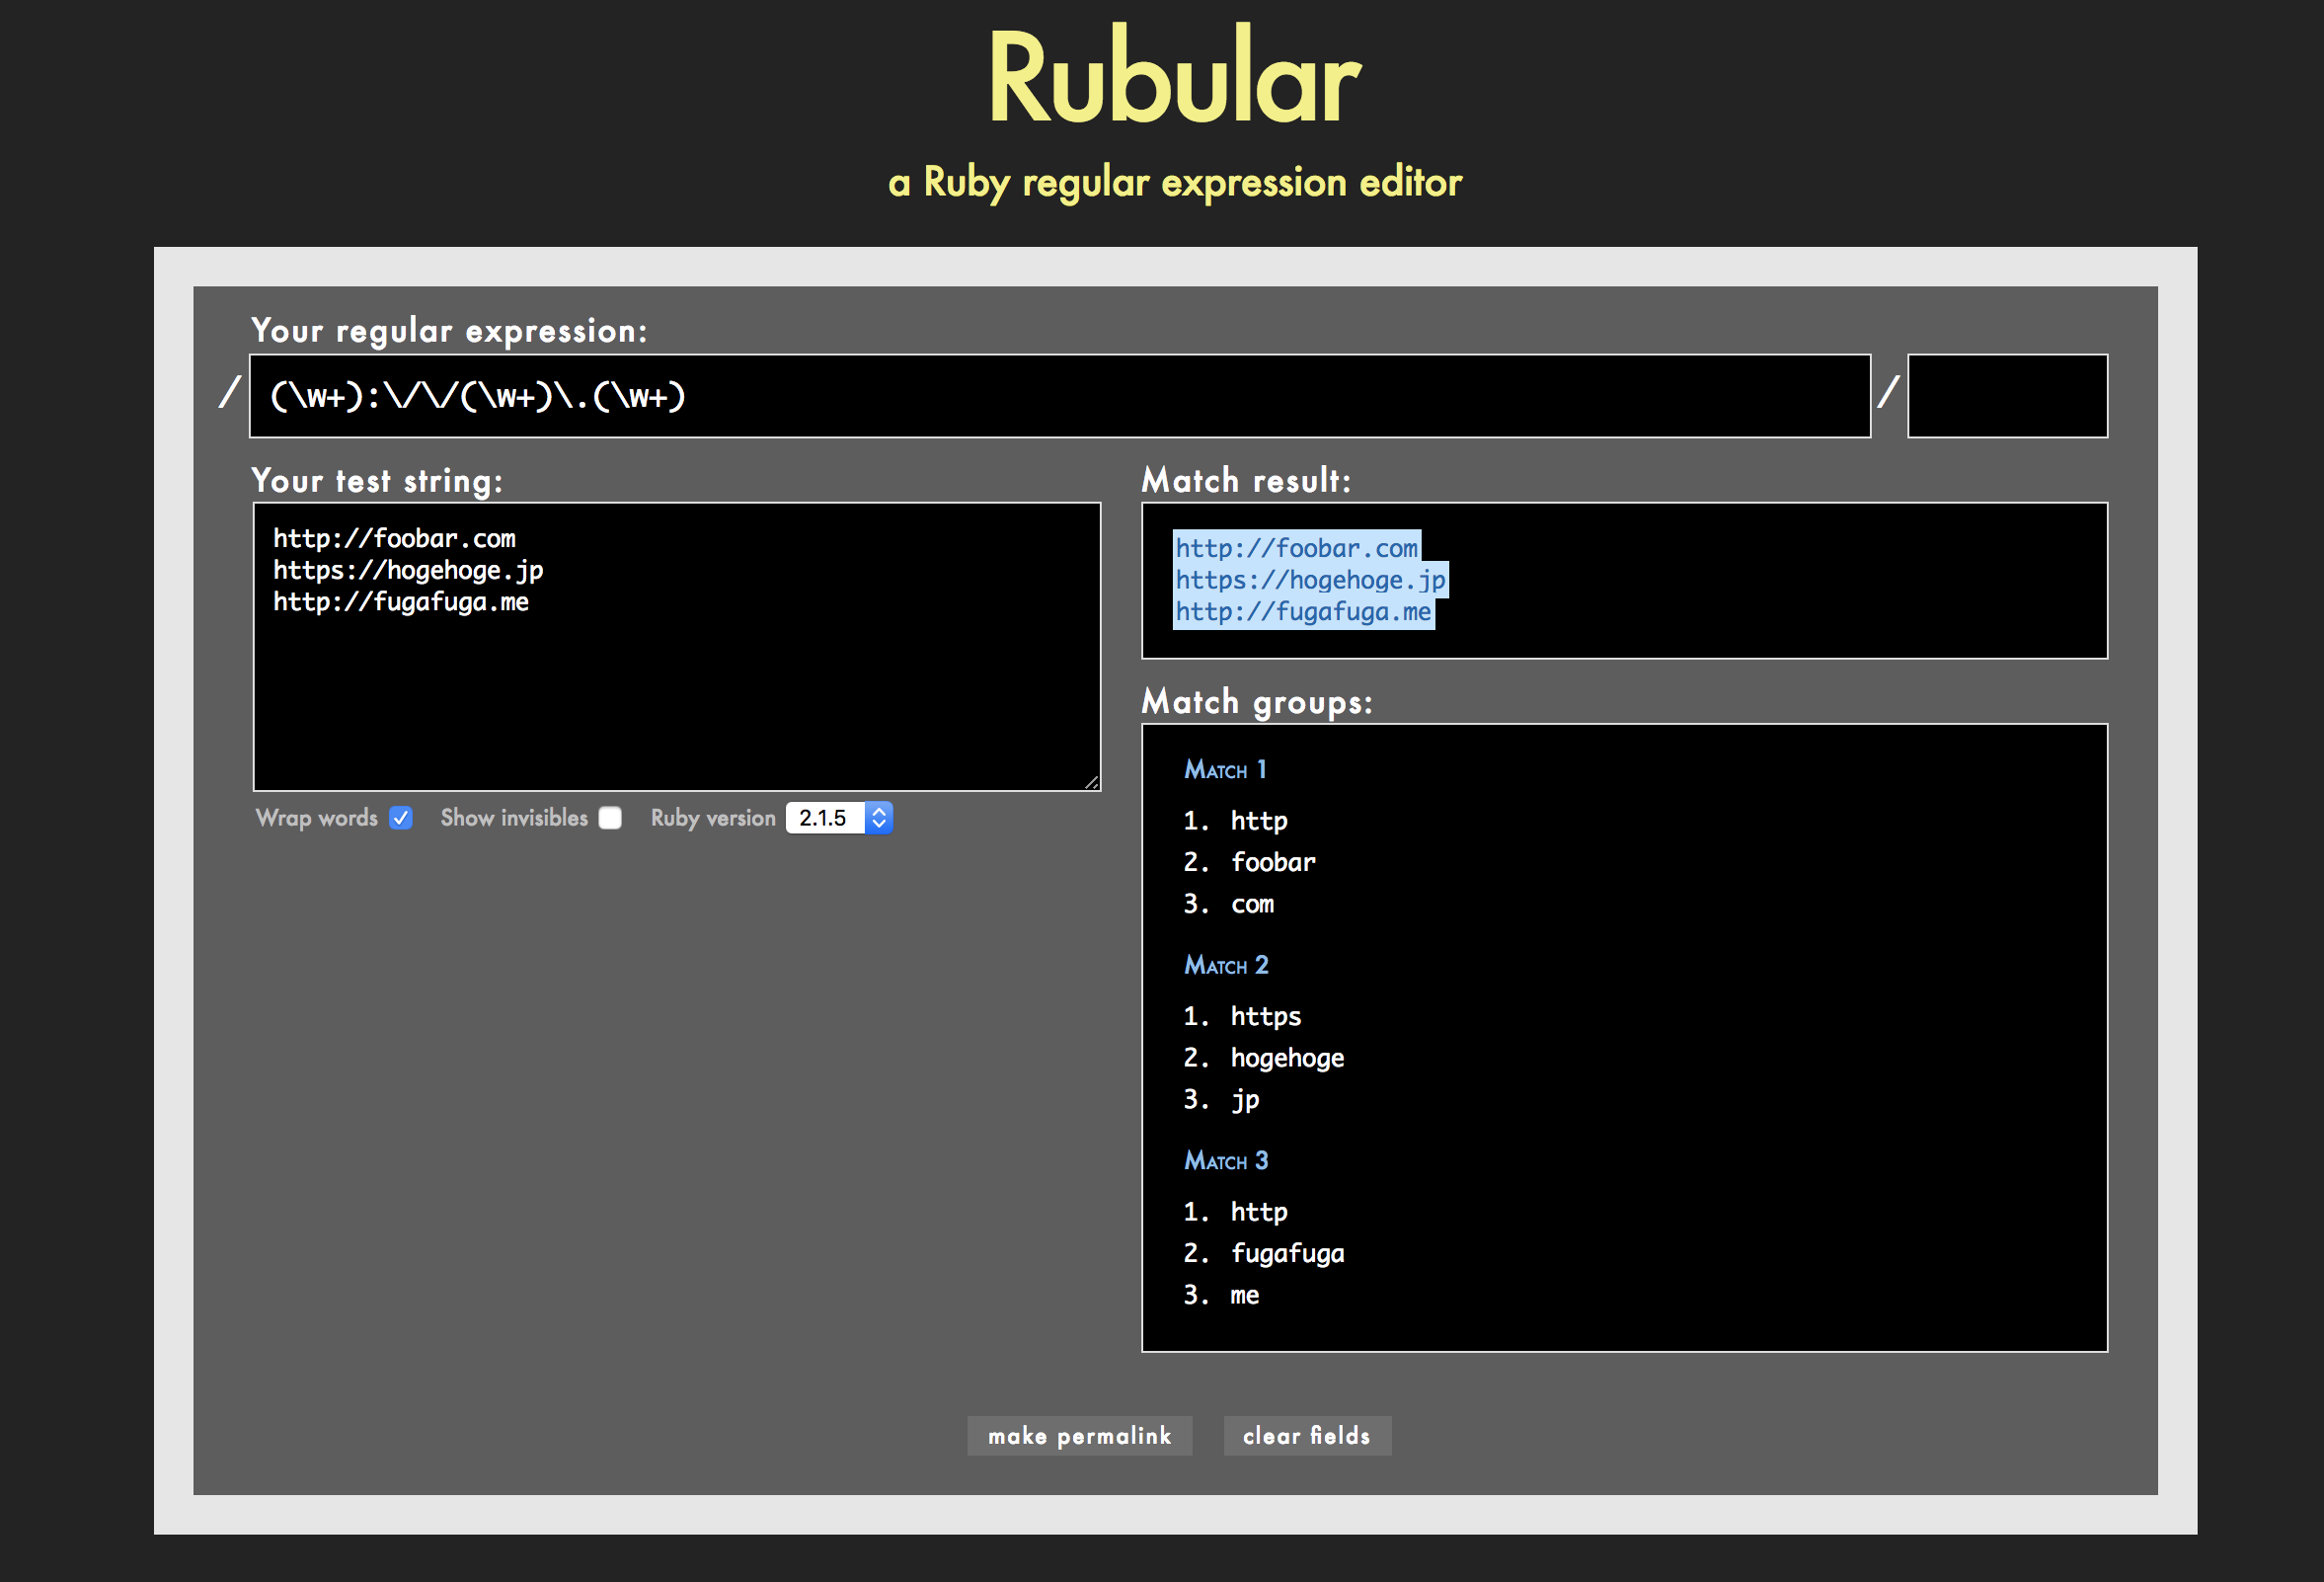Click inside the regular expression field
2324x1582 pixels.
pyautogui.click(x=1059, y=396)
